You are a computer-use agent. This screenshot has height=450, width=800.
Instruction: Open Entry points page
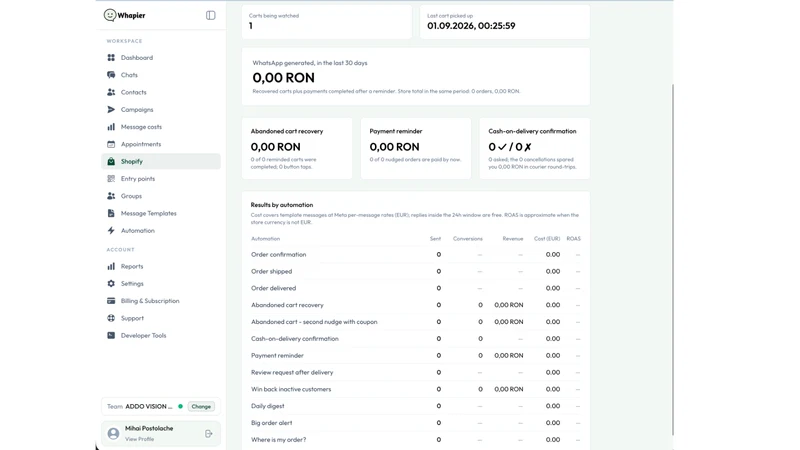[161, 179]
